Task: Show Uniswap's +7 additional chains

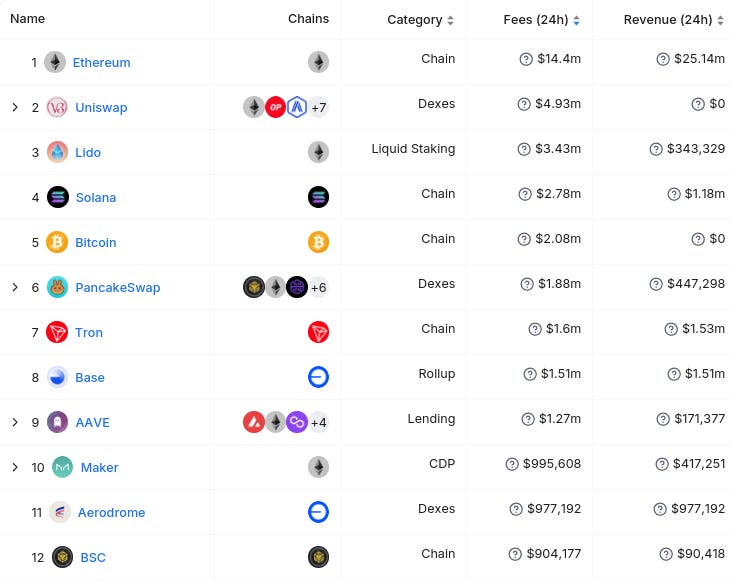Action: (x=319, y=107)
